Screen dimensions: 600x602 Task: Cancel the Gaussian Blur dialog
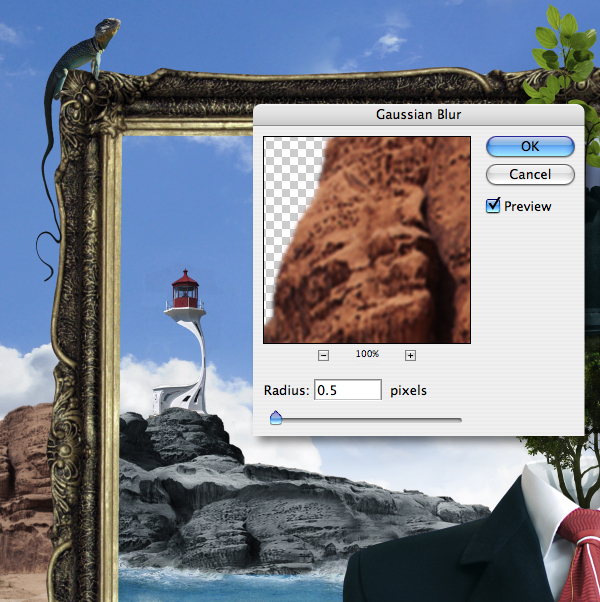point(530,175)
